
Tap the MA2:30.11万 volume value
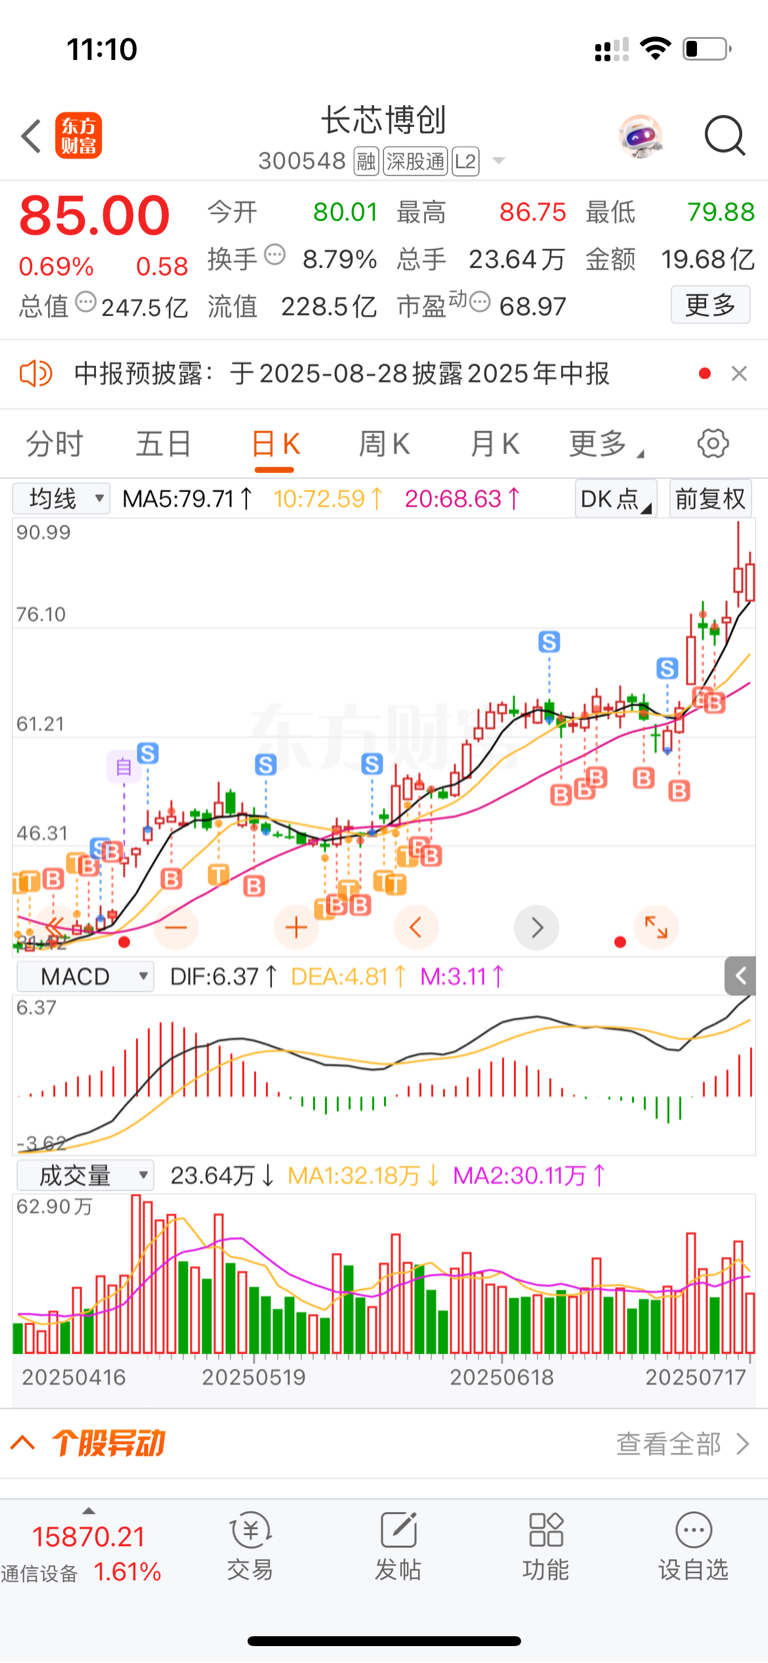pos(530,1176)
